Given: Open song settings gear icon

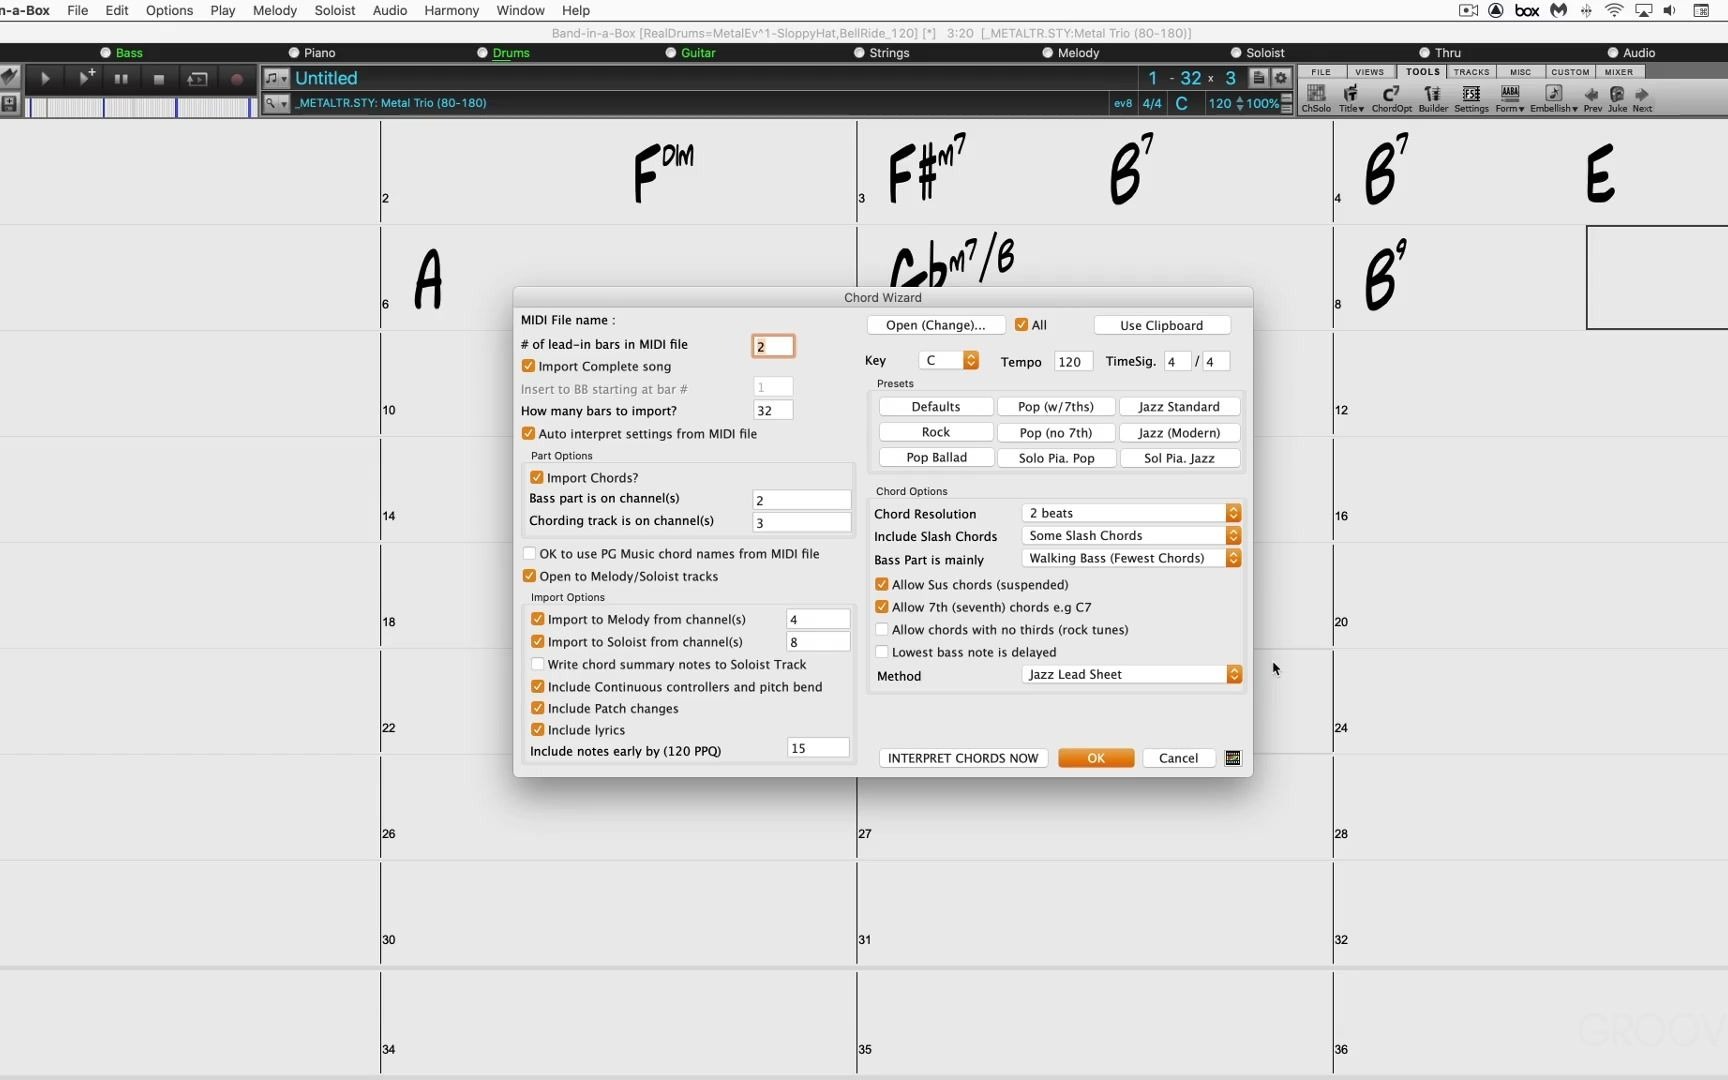Looking at the screenshot, I should click(x=1281, y=78).
